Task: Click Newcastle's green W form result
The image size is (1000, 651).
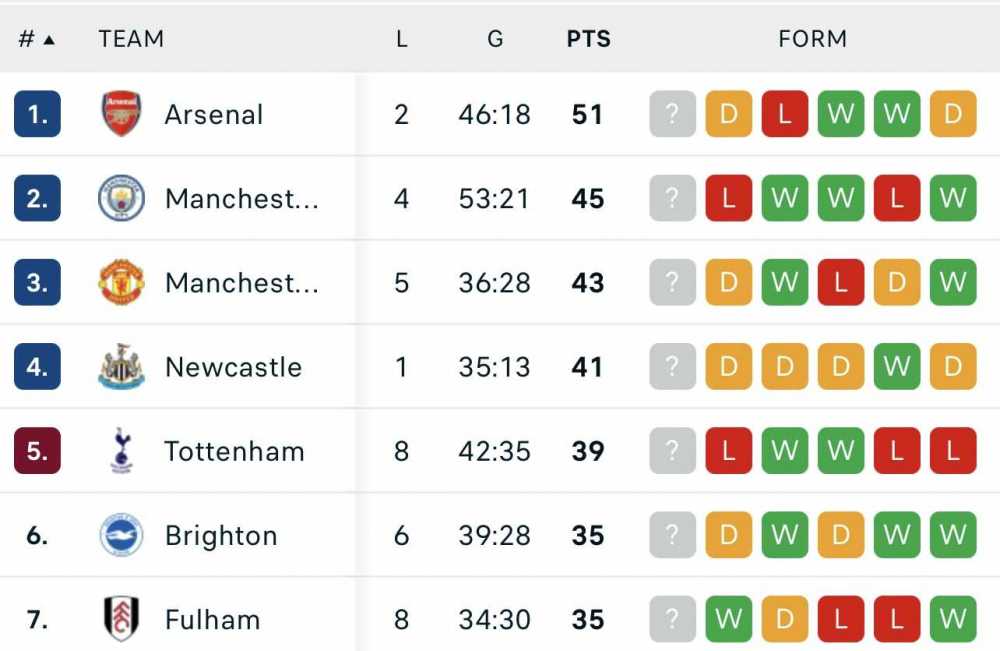Action: pyautogui.click(x=897, y=367)
